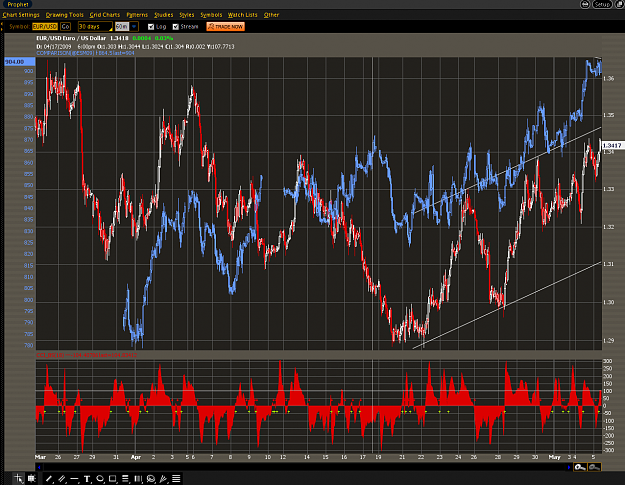The image size is (625, 485).
Task: Click the blue left scroll arrow
Action: click(x=39, y=467)
